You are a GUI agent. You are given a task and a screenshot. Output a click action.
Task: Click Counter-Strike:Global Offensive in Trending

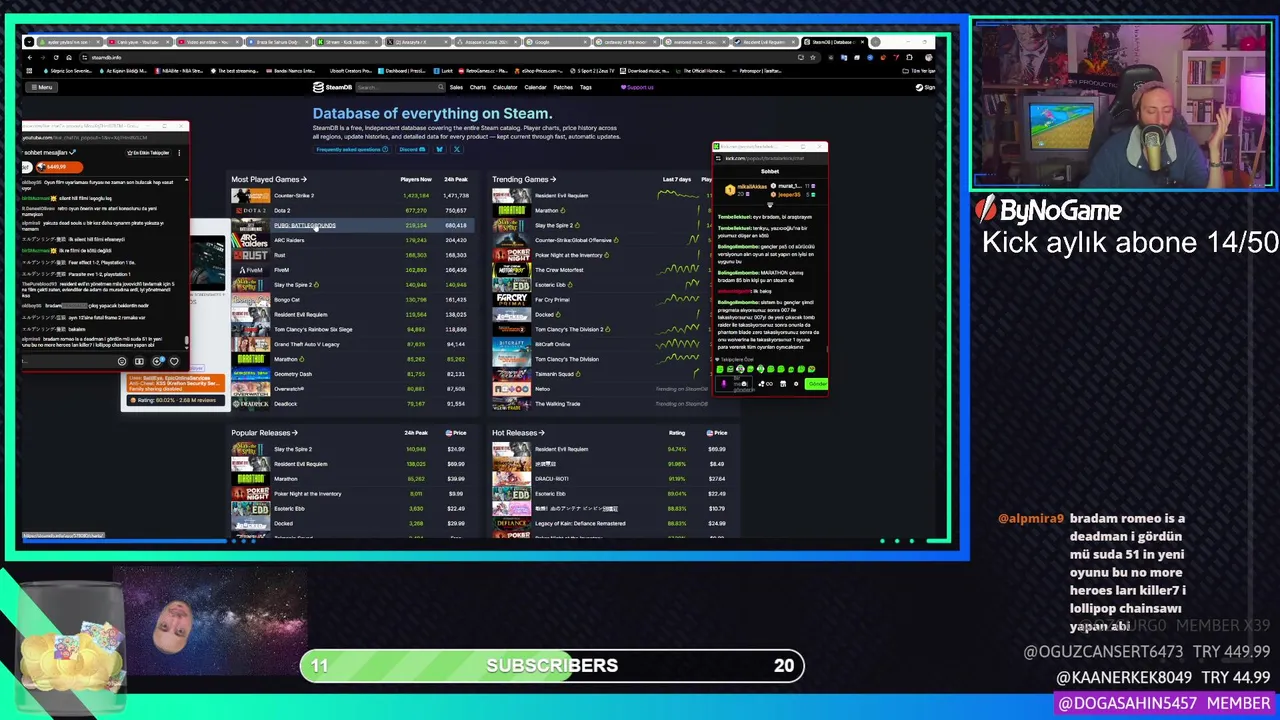[573, 240]
